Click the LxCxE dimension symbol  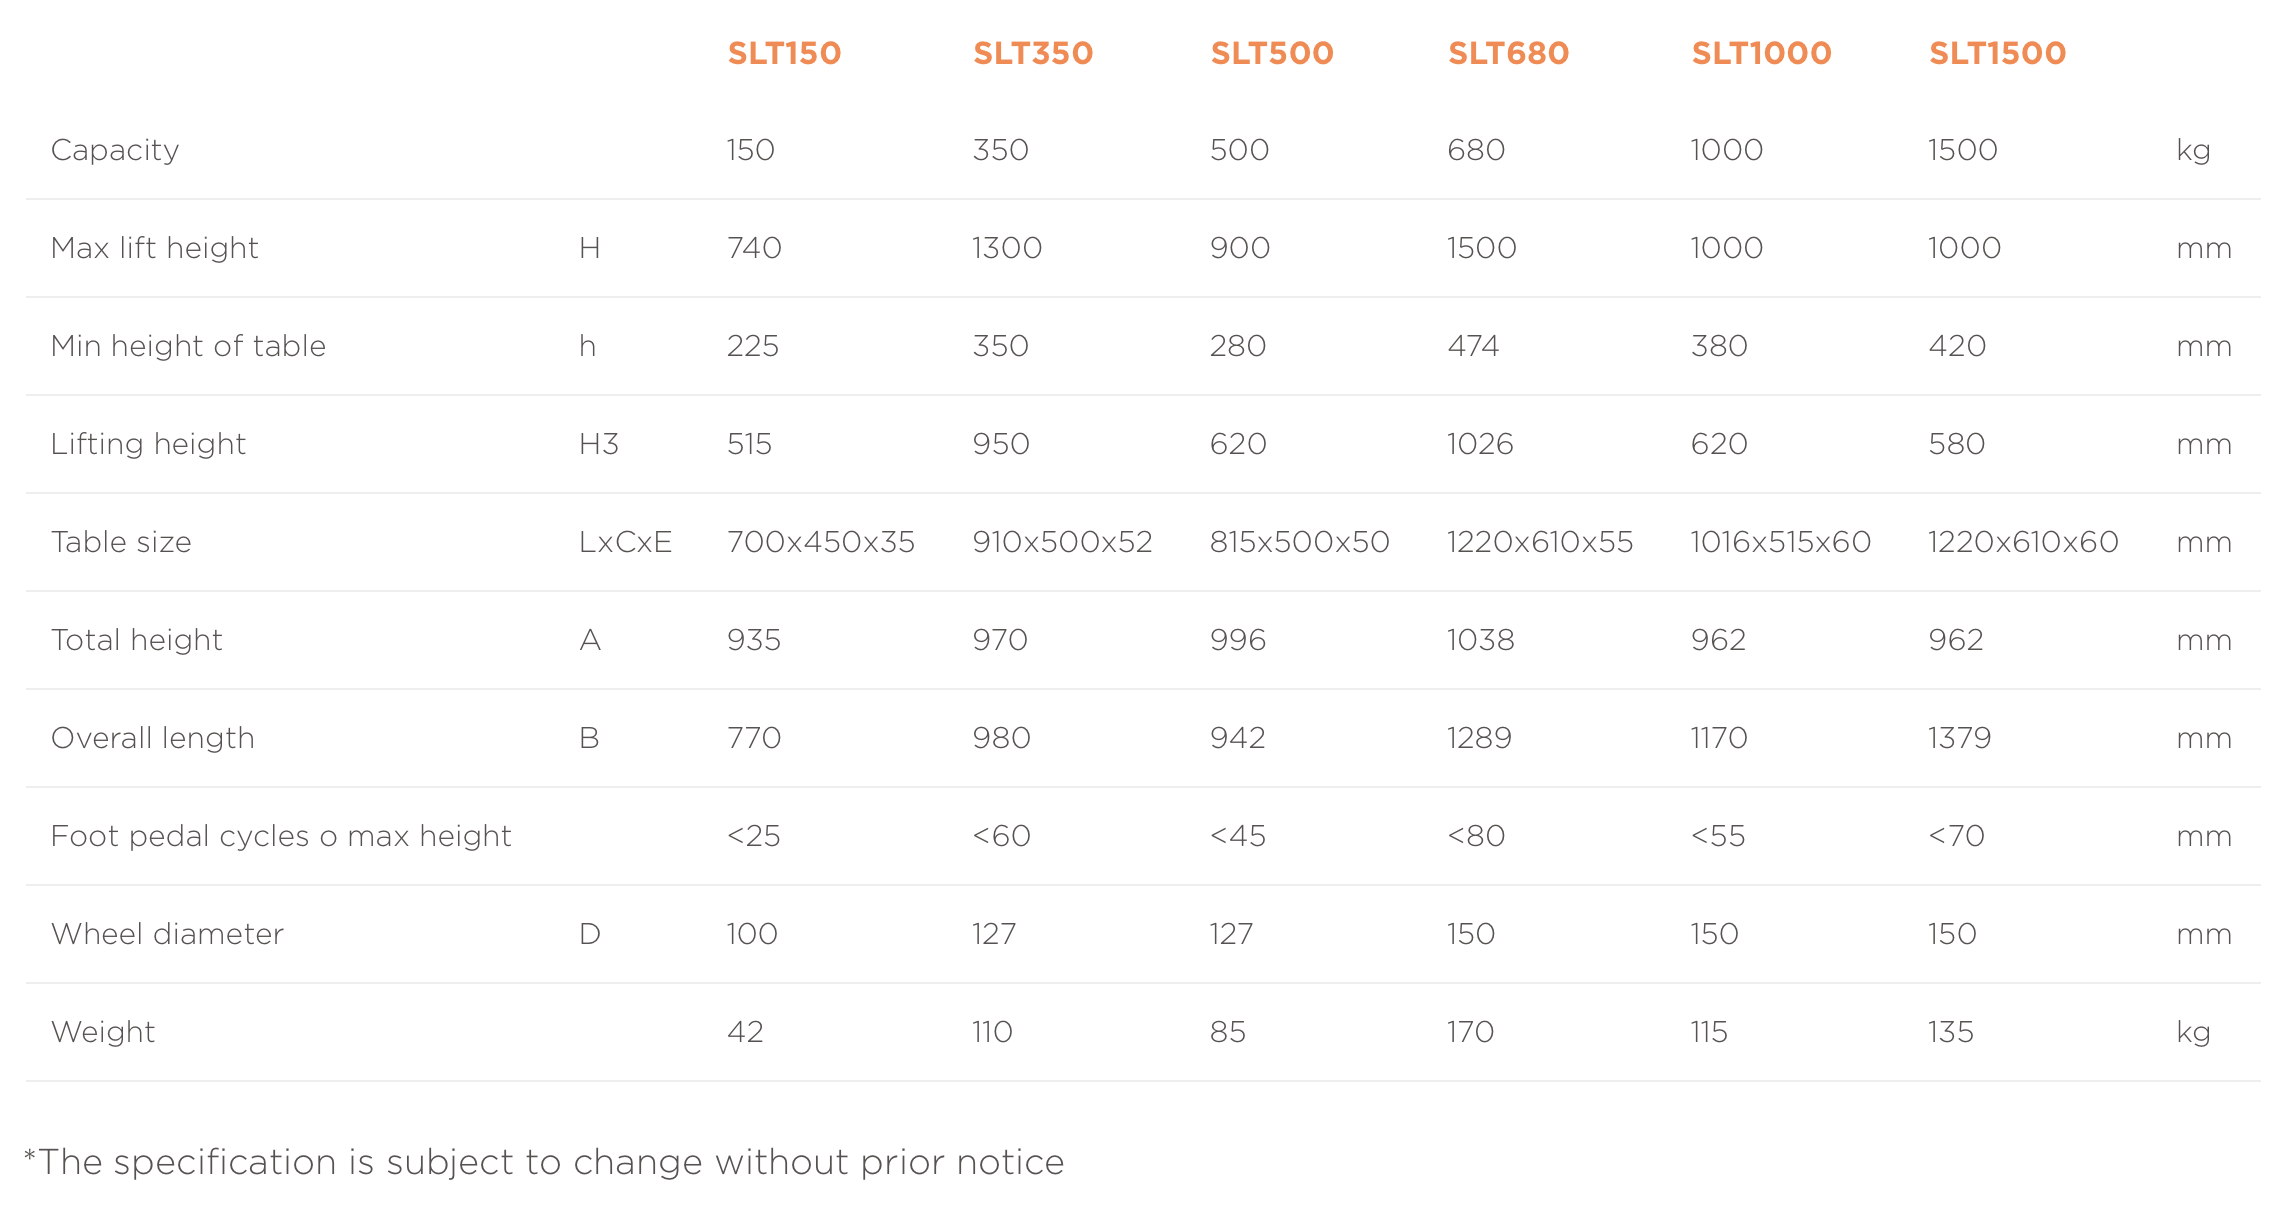pyautogui.click(x=625, y=542)
